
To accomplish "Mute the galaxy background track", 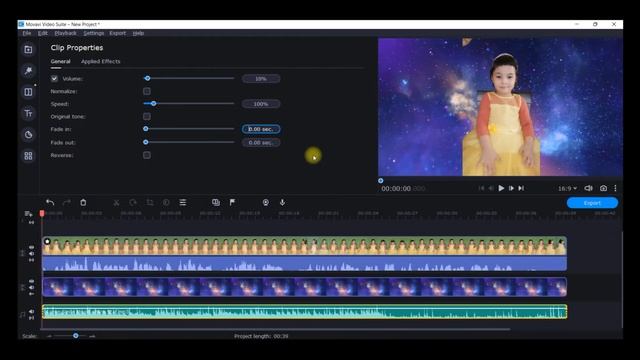I will pyautogui.click(x=31, y=287).
